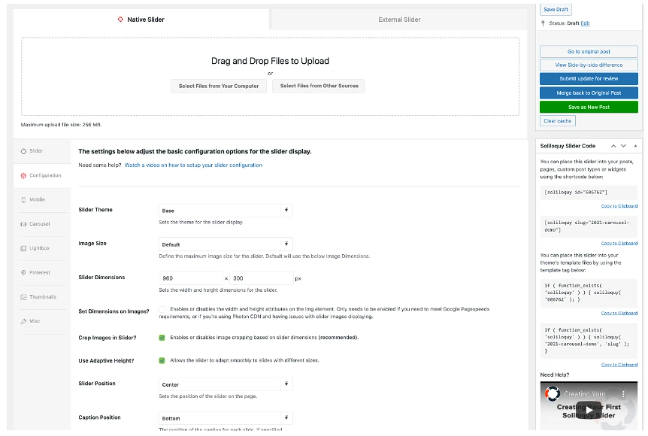The height and width of the screenshot is (436, 648).
Task: Click Select Files from Your Computer
Action: point(219,86)
